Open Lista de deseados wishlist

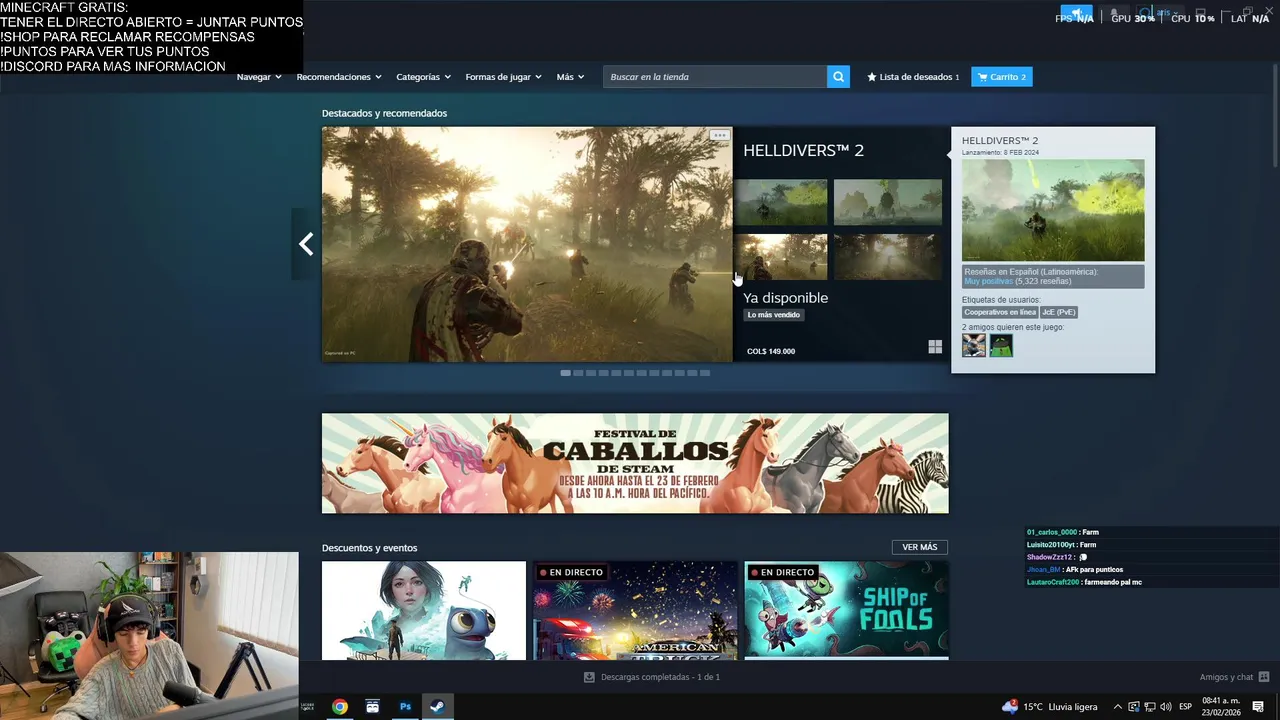[x=913, y=77]
